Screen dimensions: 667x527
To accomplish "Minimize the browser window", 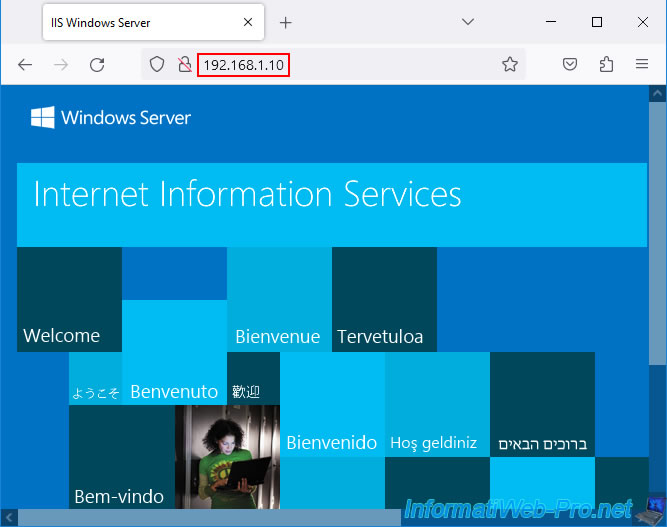I will coord(551,22).
